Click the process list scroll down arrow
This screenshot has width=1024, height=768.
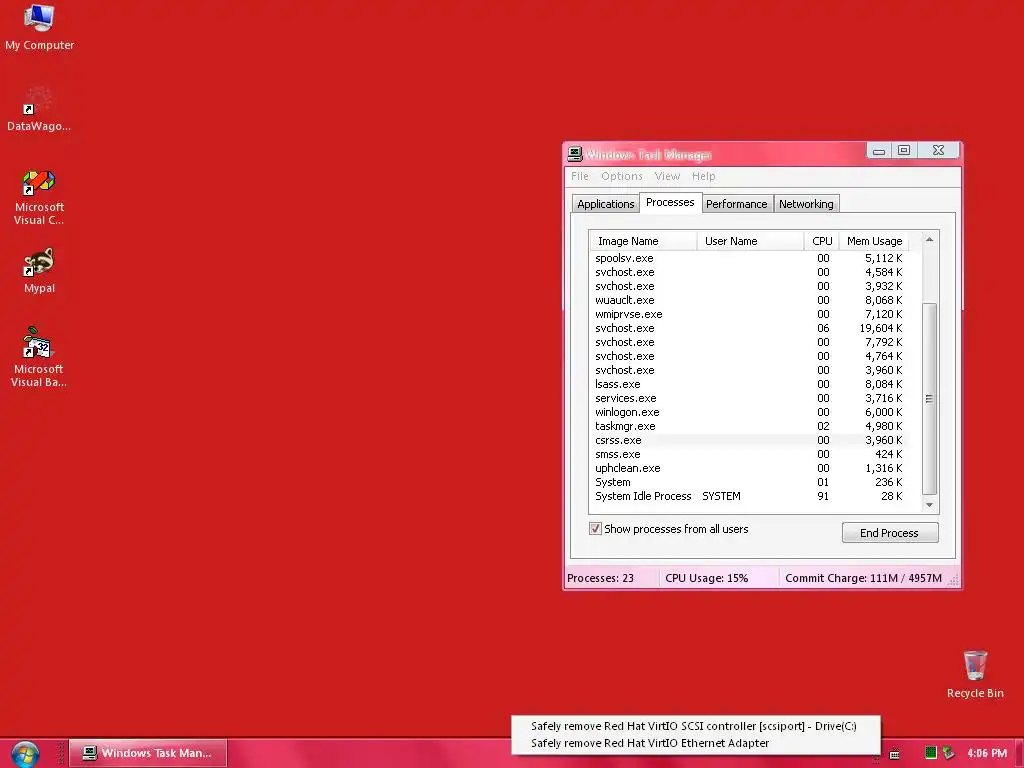[x=929, y=505]
